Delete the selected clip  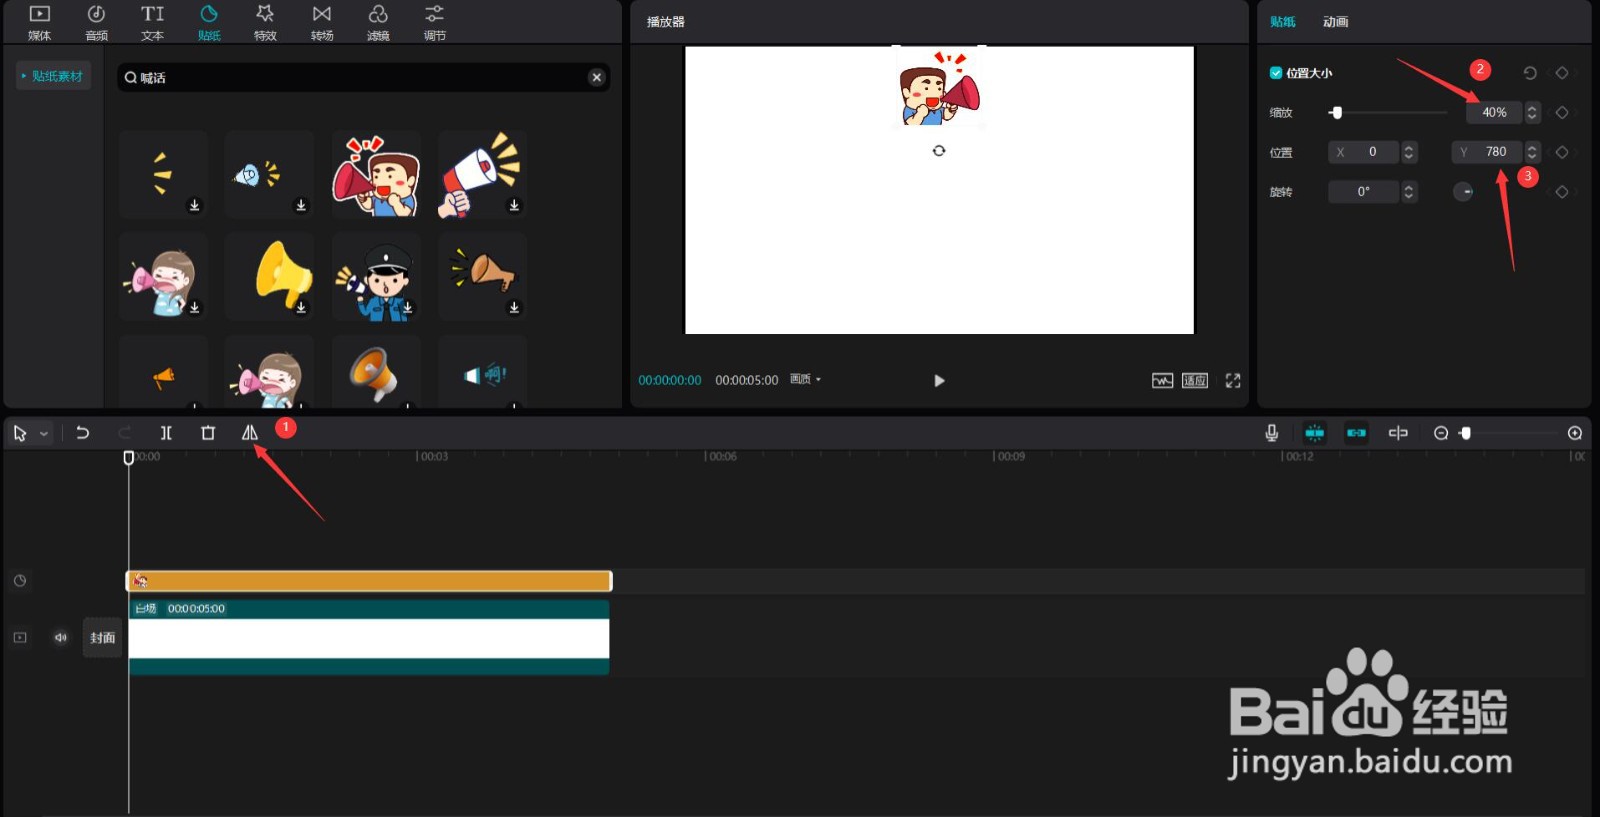click(208, 433)
